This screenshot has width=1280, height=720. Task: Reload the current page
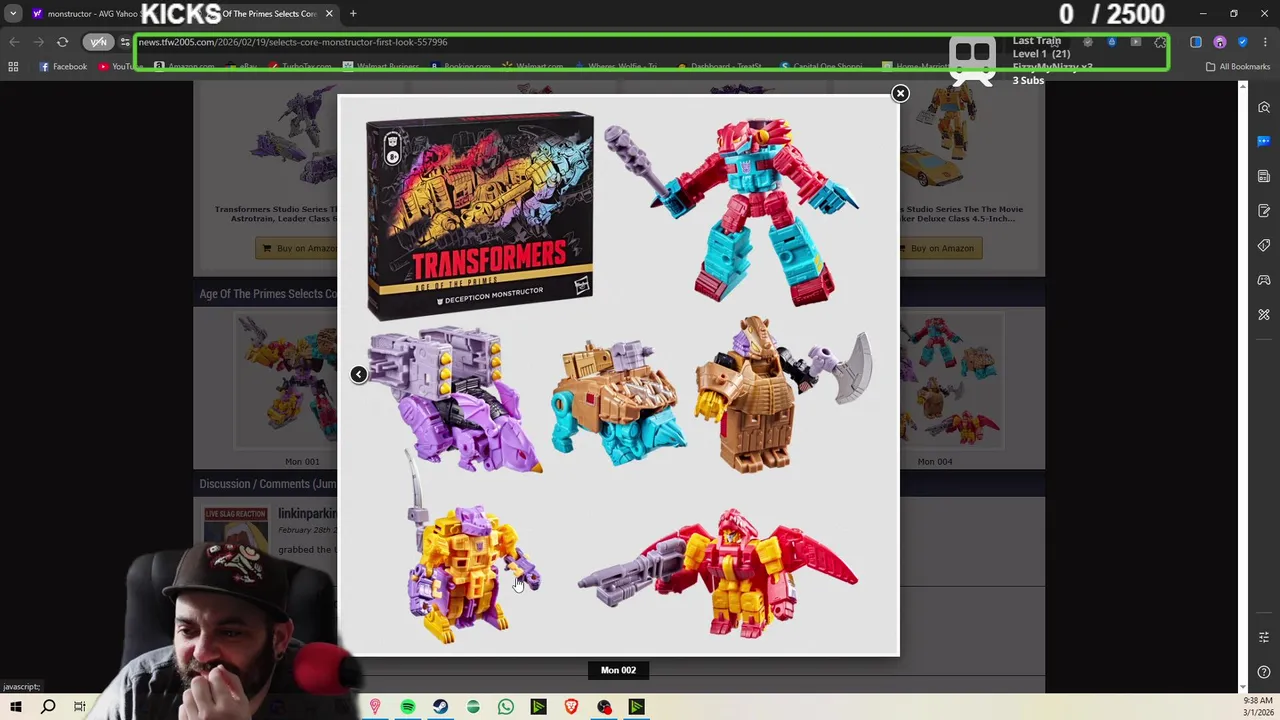(62, 42)
